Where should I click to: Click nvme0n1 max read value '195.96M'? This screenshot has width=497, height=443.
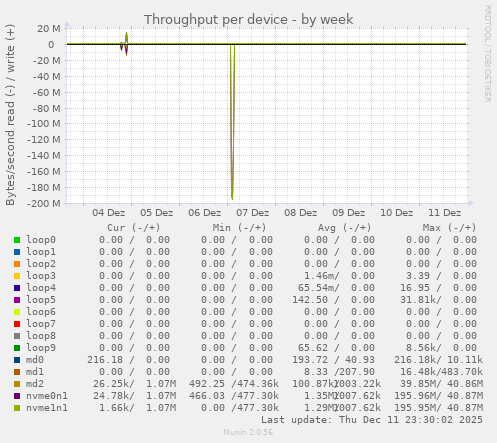click(415, 396)
